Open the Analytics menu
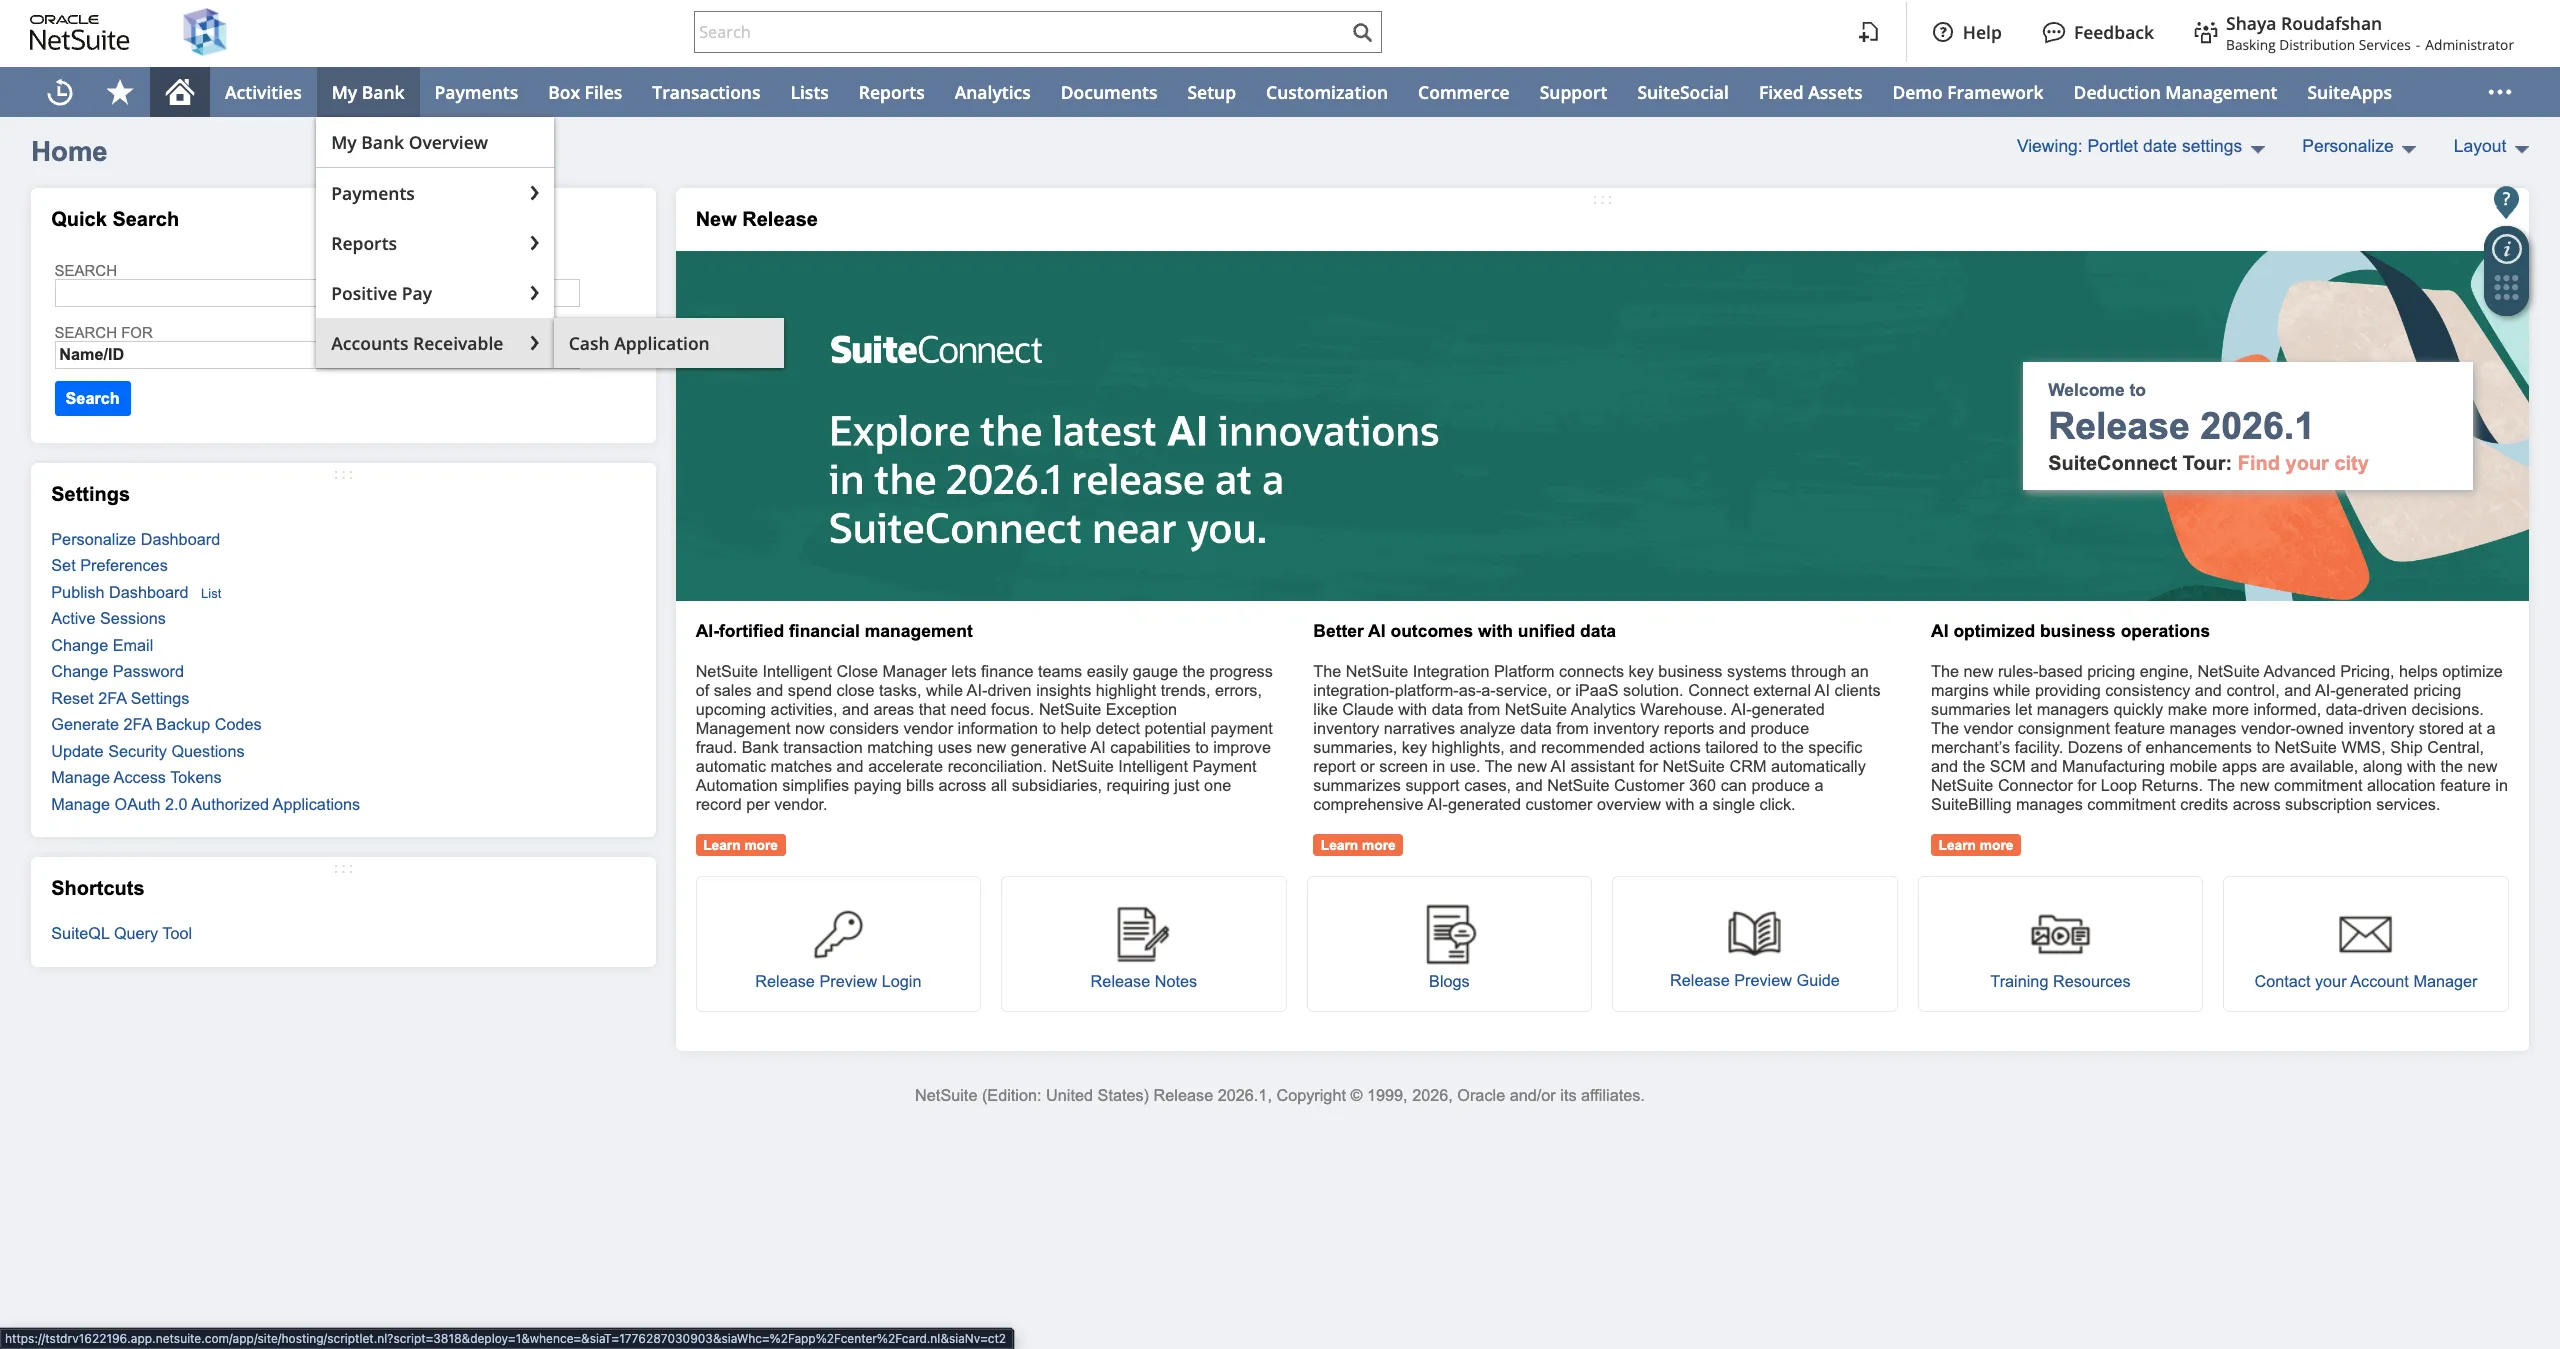 (992, 92)
